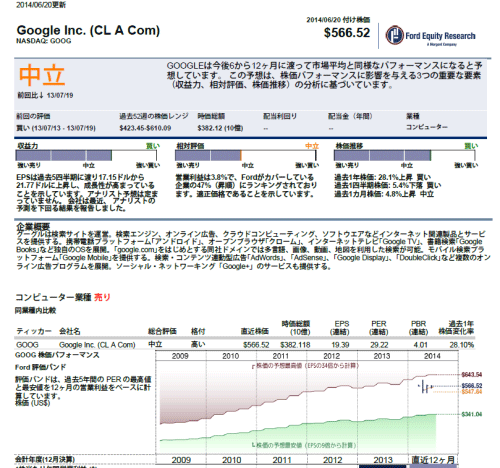This screenshot has height=468, width=500.
Task: Click 買い (13/07/13 - 13/07/19) value
Action: (56, 128)
